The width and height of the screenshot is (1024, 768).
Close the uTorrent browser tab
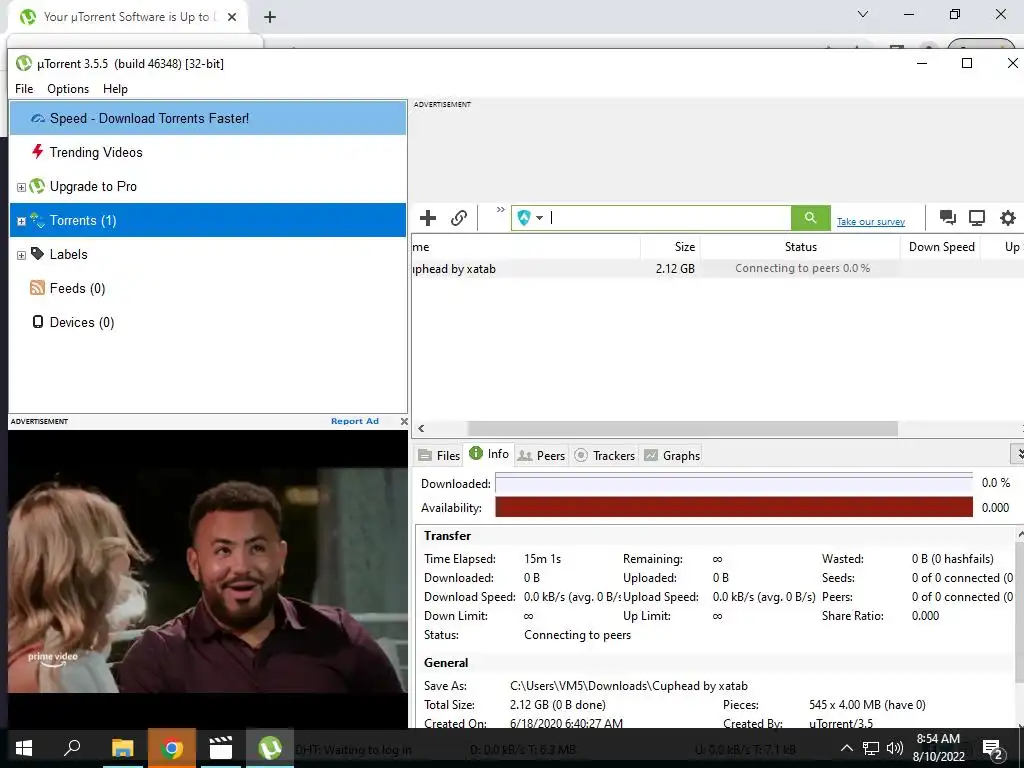coord(232,17)
